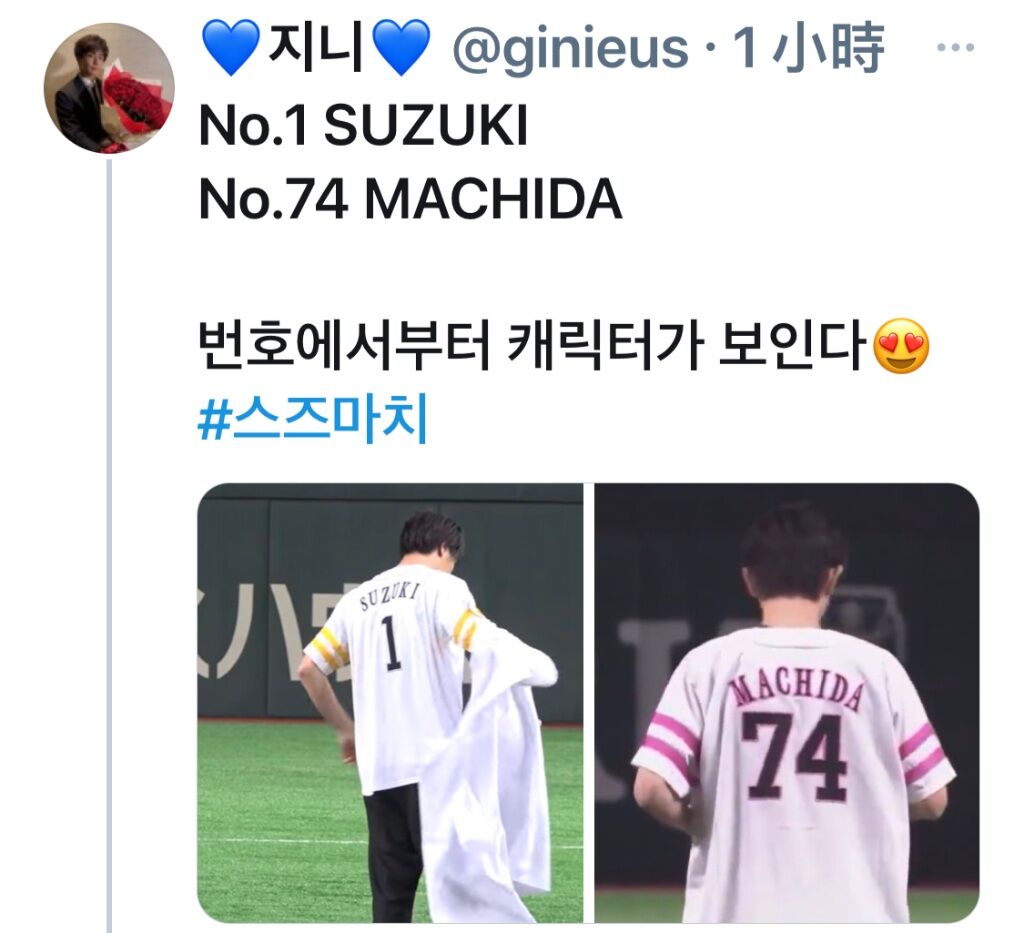This screenshot has width=1024, height=933.
Task: Click the No.1 SUZUKI text line
Action: coord(363,125)
